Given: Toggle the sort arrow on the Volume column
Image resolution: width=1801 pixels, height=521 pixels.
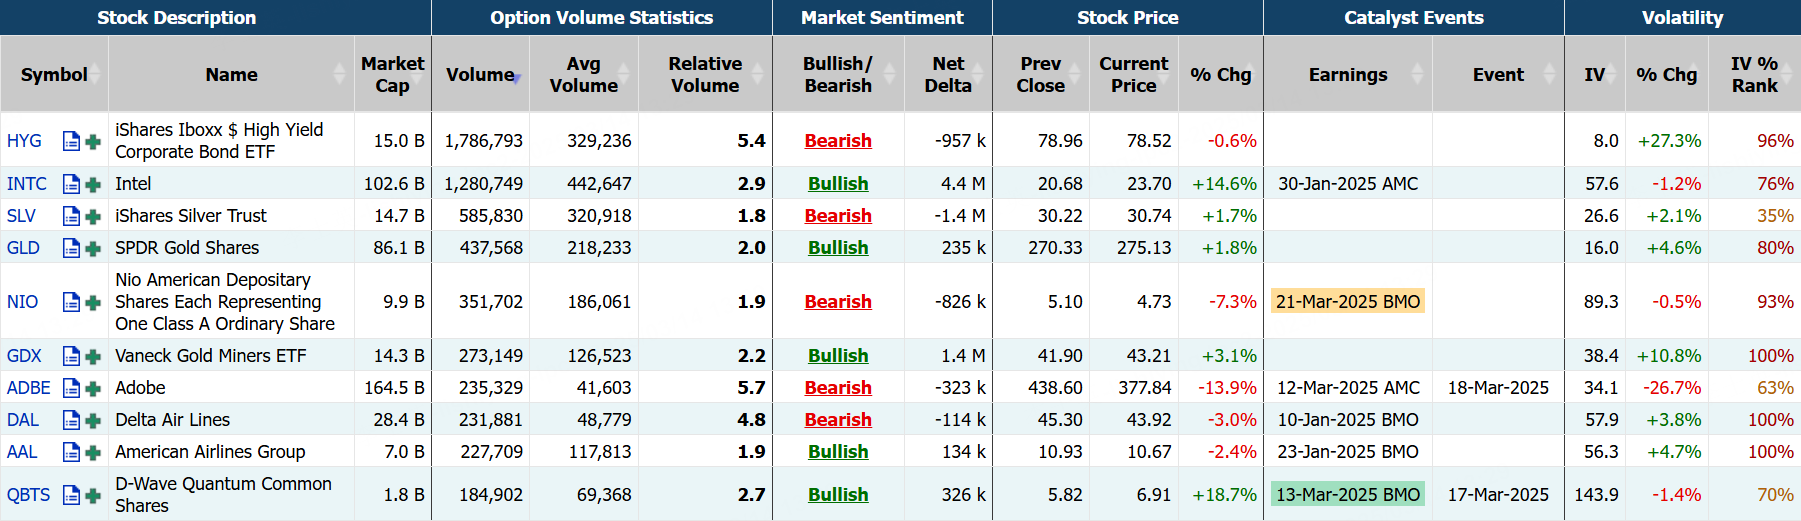Looking at the screenshot, I should tap(517, 76).
